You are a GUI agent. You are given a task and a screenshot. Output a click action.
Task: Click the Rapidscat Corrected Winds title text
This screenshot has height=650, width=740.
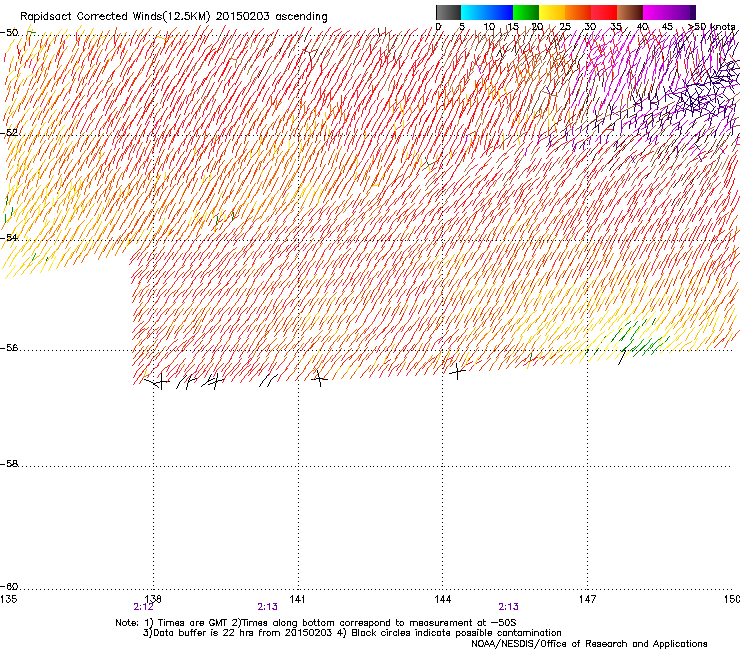click(174, 16)
